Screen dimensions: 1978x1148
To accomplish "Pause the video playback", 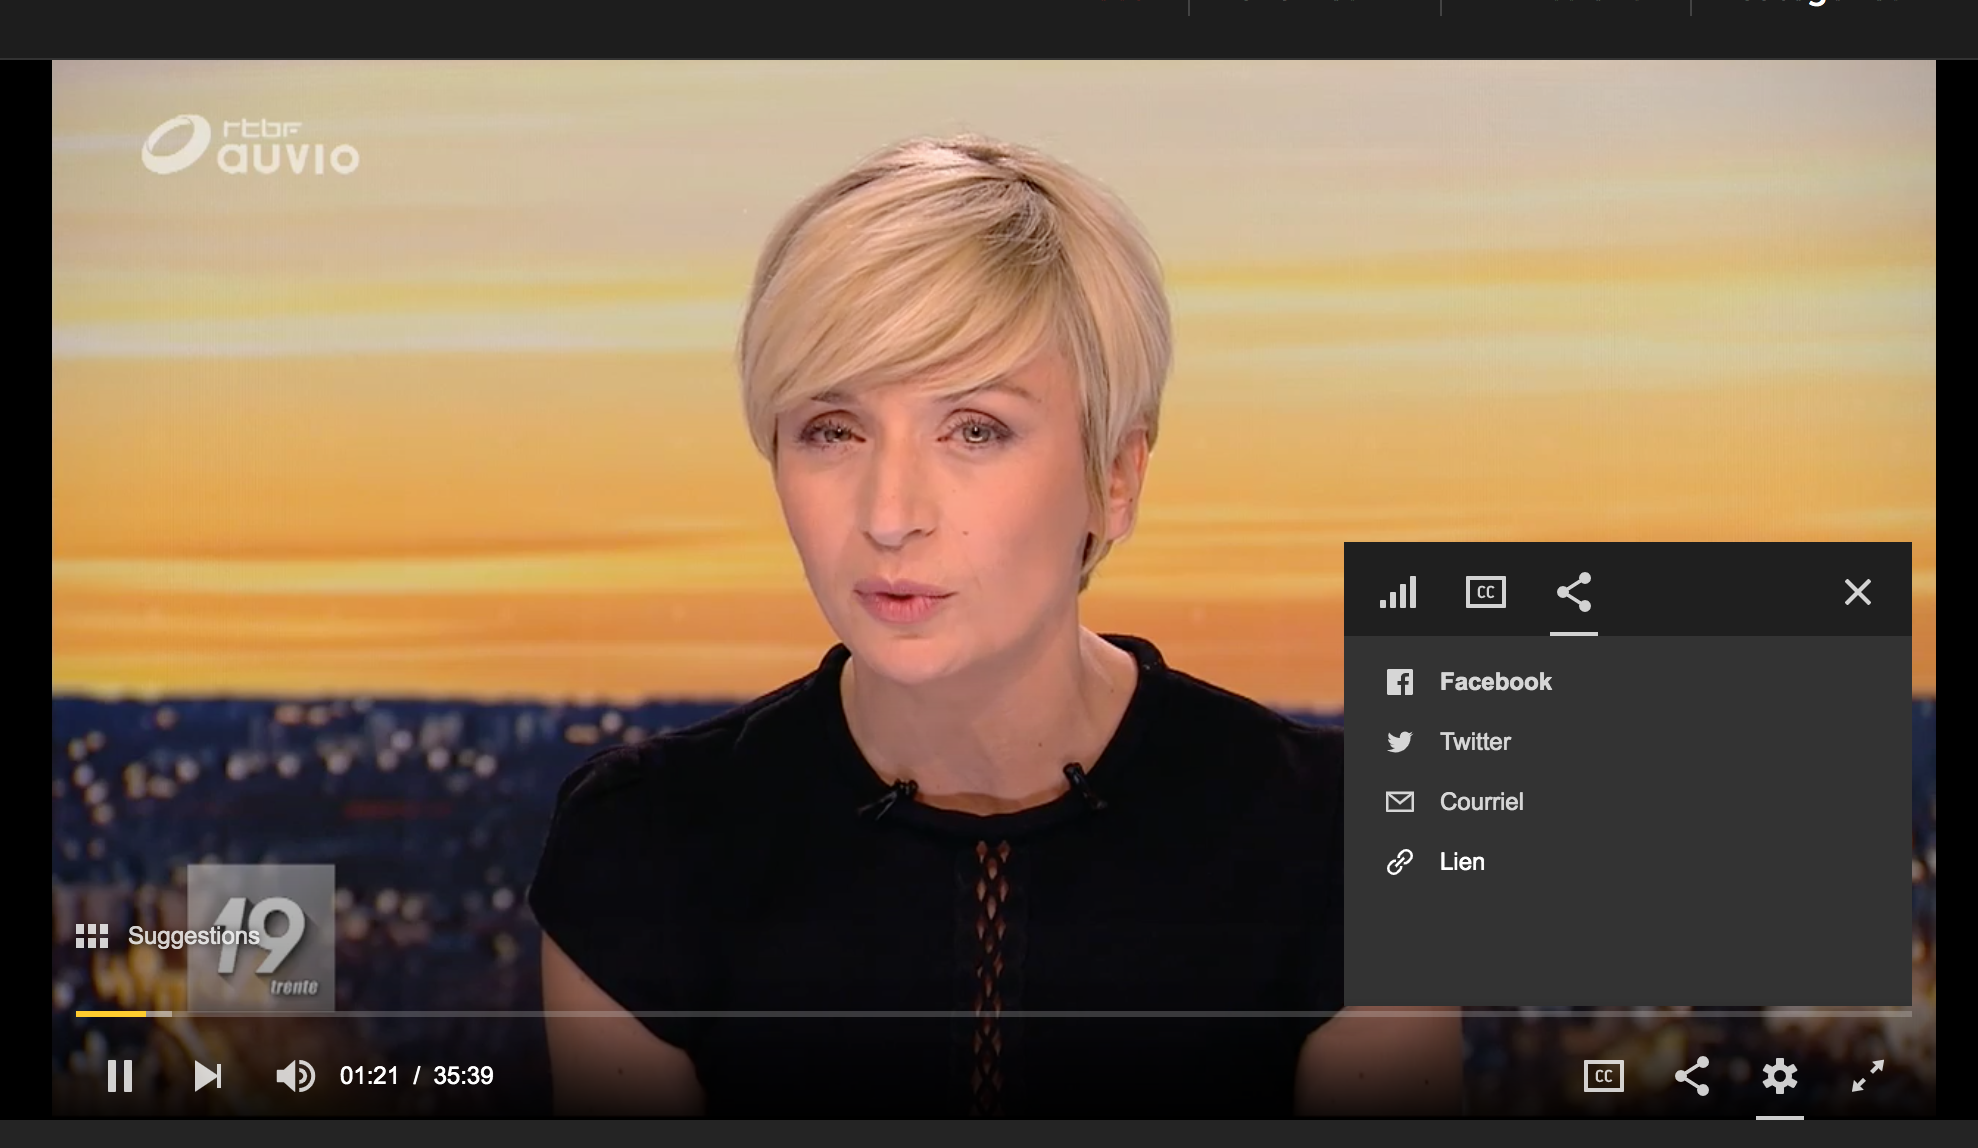I will 120,1076.
